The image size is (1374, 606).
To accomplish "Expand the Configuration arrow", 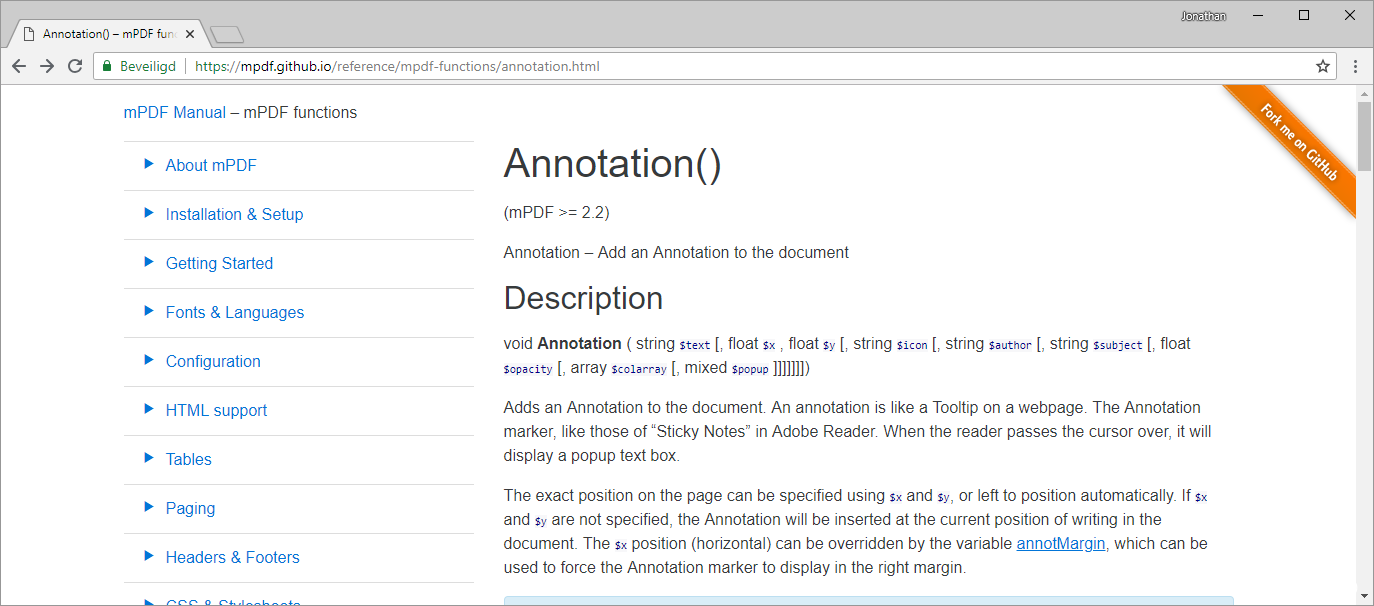I will click(149, 360).
